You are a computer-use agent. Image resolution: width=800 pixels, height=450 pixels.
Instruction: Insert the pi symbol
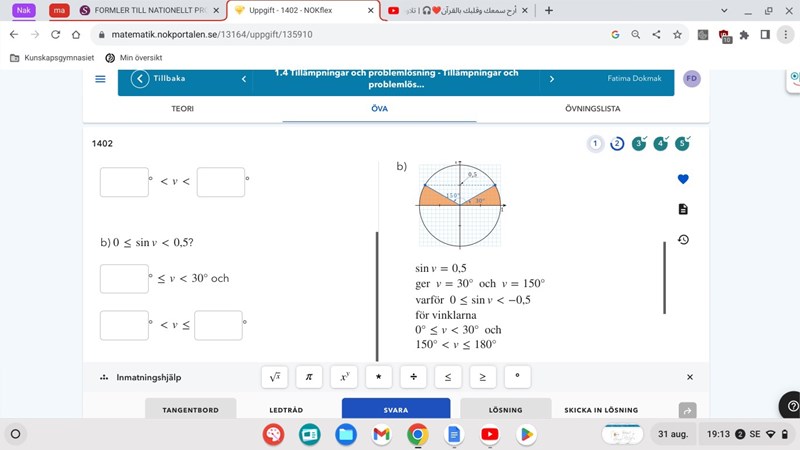tap(309, 377)
